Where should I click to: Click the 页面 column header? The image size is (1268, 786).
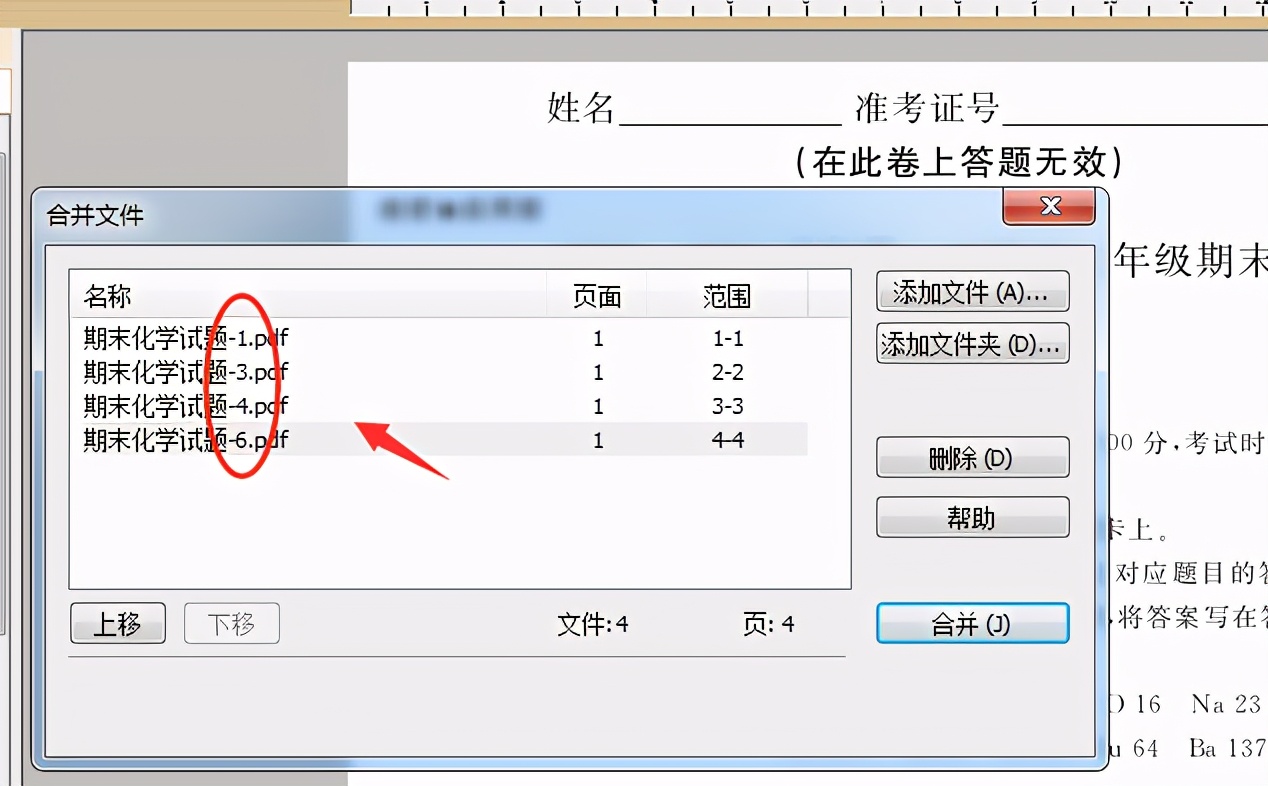(x=597, y=296)
